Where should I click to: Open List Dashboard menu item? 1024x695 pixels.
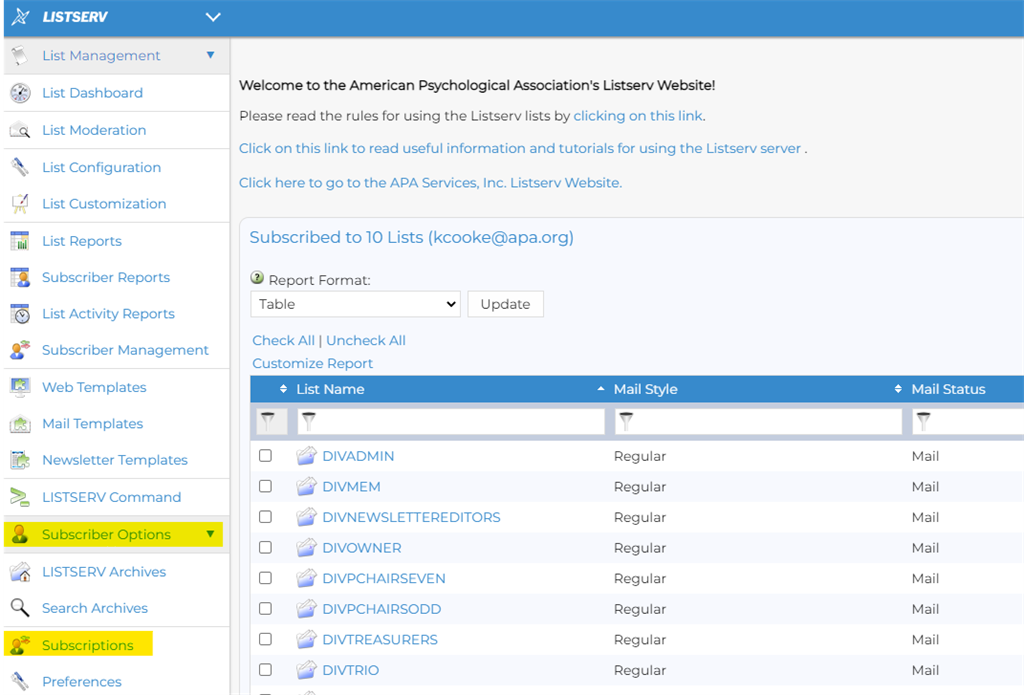[92, 93]
